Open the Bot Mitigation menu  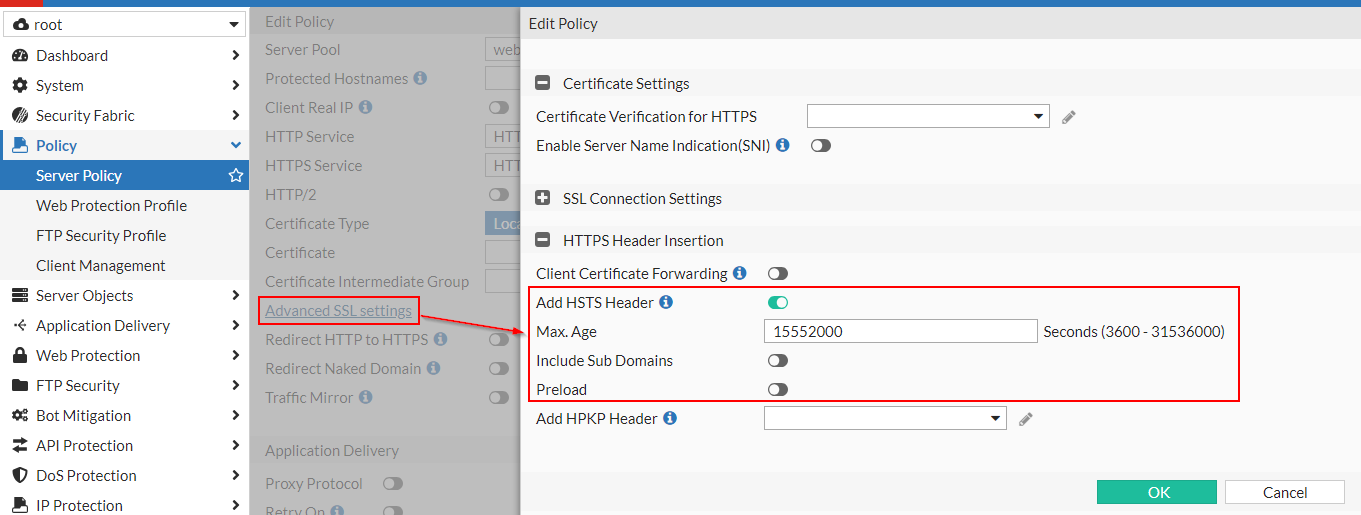(x=124, y=416)
